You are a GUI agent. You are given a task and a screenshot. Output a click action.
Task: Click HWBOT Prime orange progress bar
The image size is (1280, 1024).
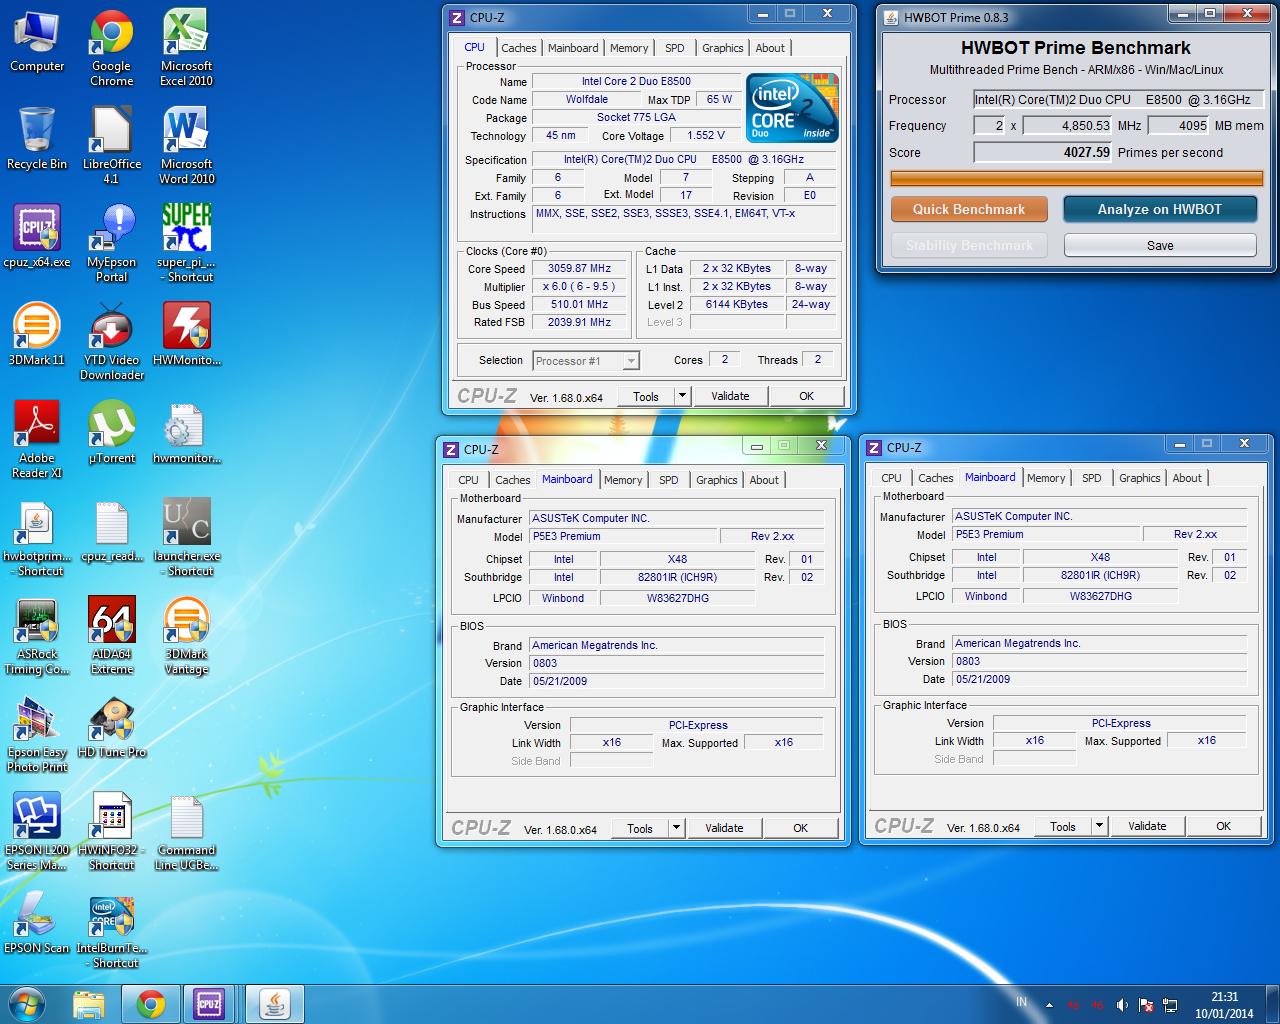tap(1077, 178)
